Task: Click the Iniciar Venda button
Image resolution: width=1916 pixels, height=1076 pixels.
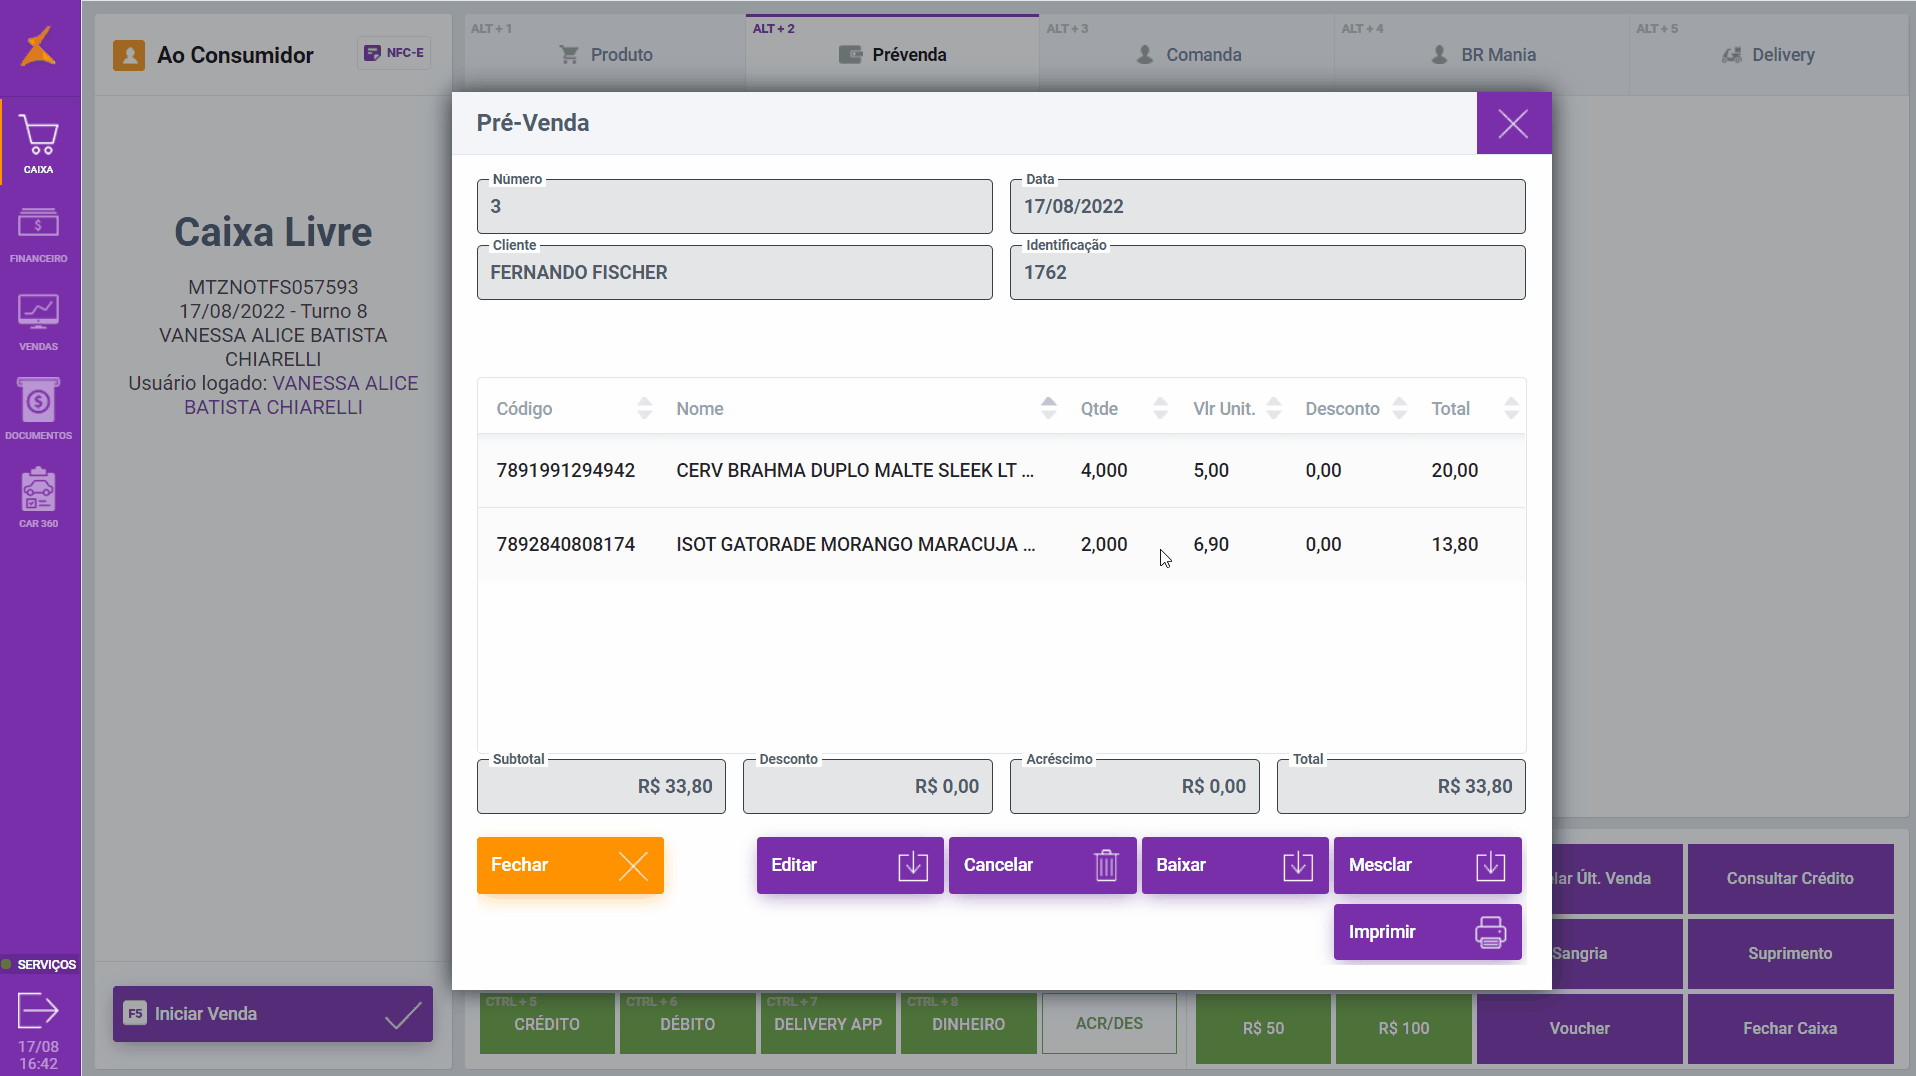Action: [x=273, y=1014]
